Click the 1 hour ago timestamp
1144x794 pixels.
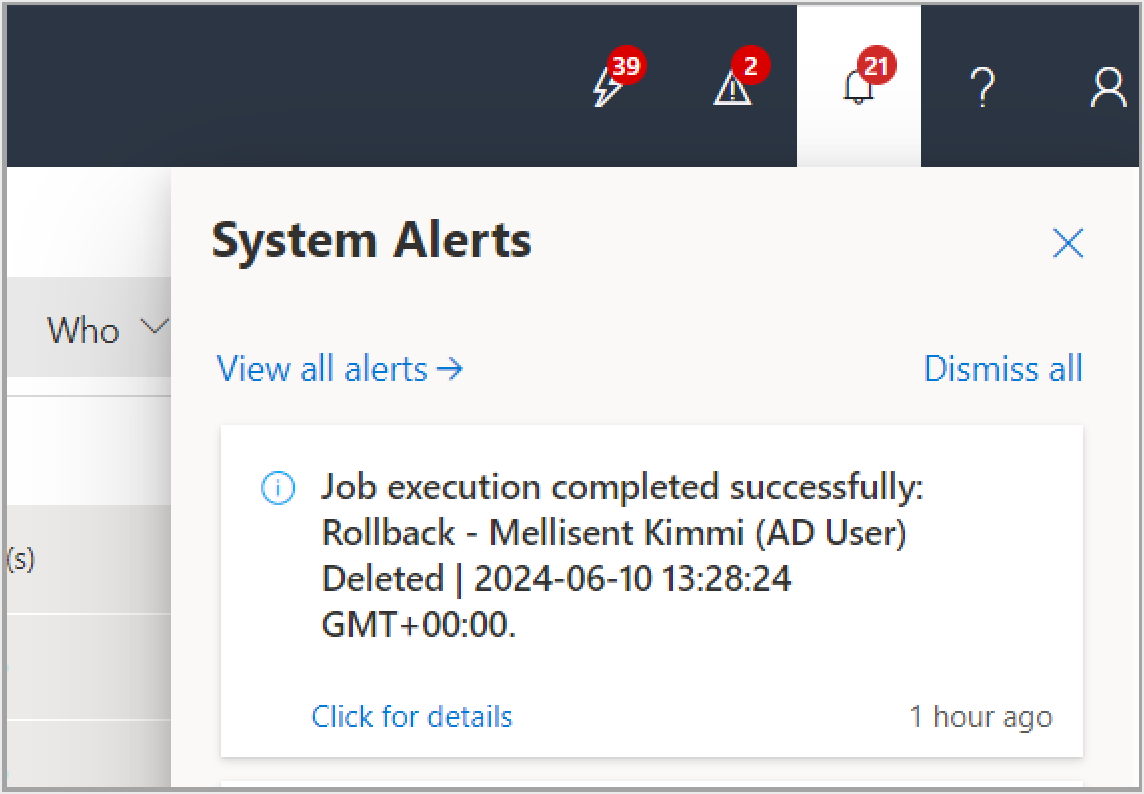981,717
